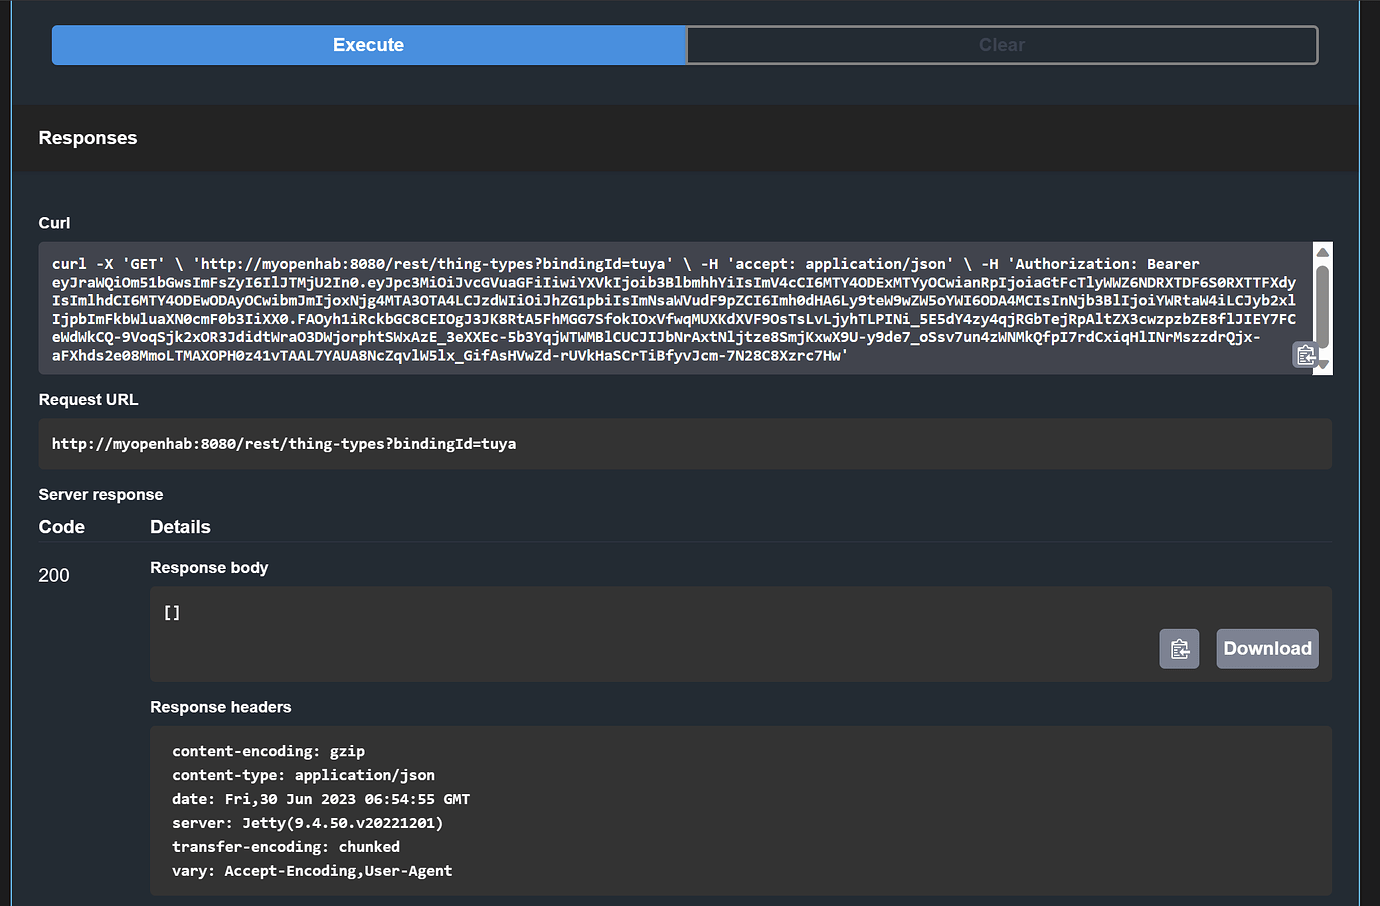
Task: Click the content-type response header line
Action: 304,774
